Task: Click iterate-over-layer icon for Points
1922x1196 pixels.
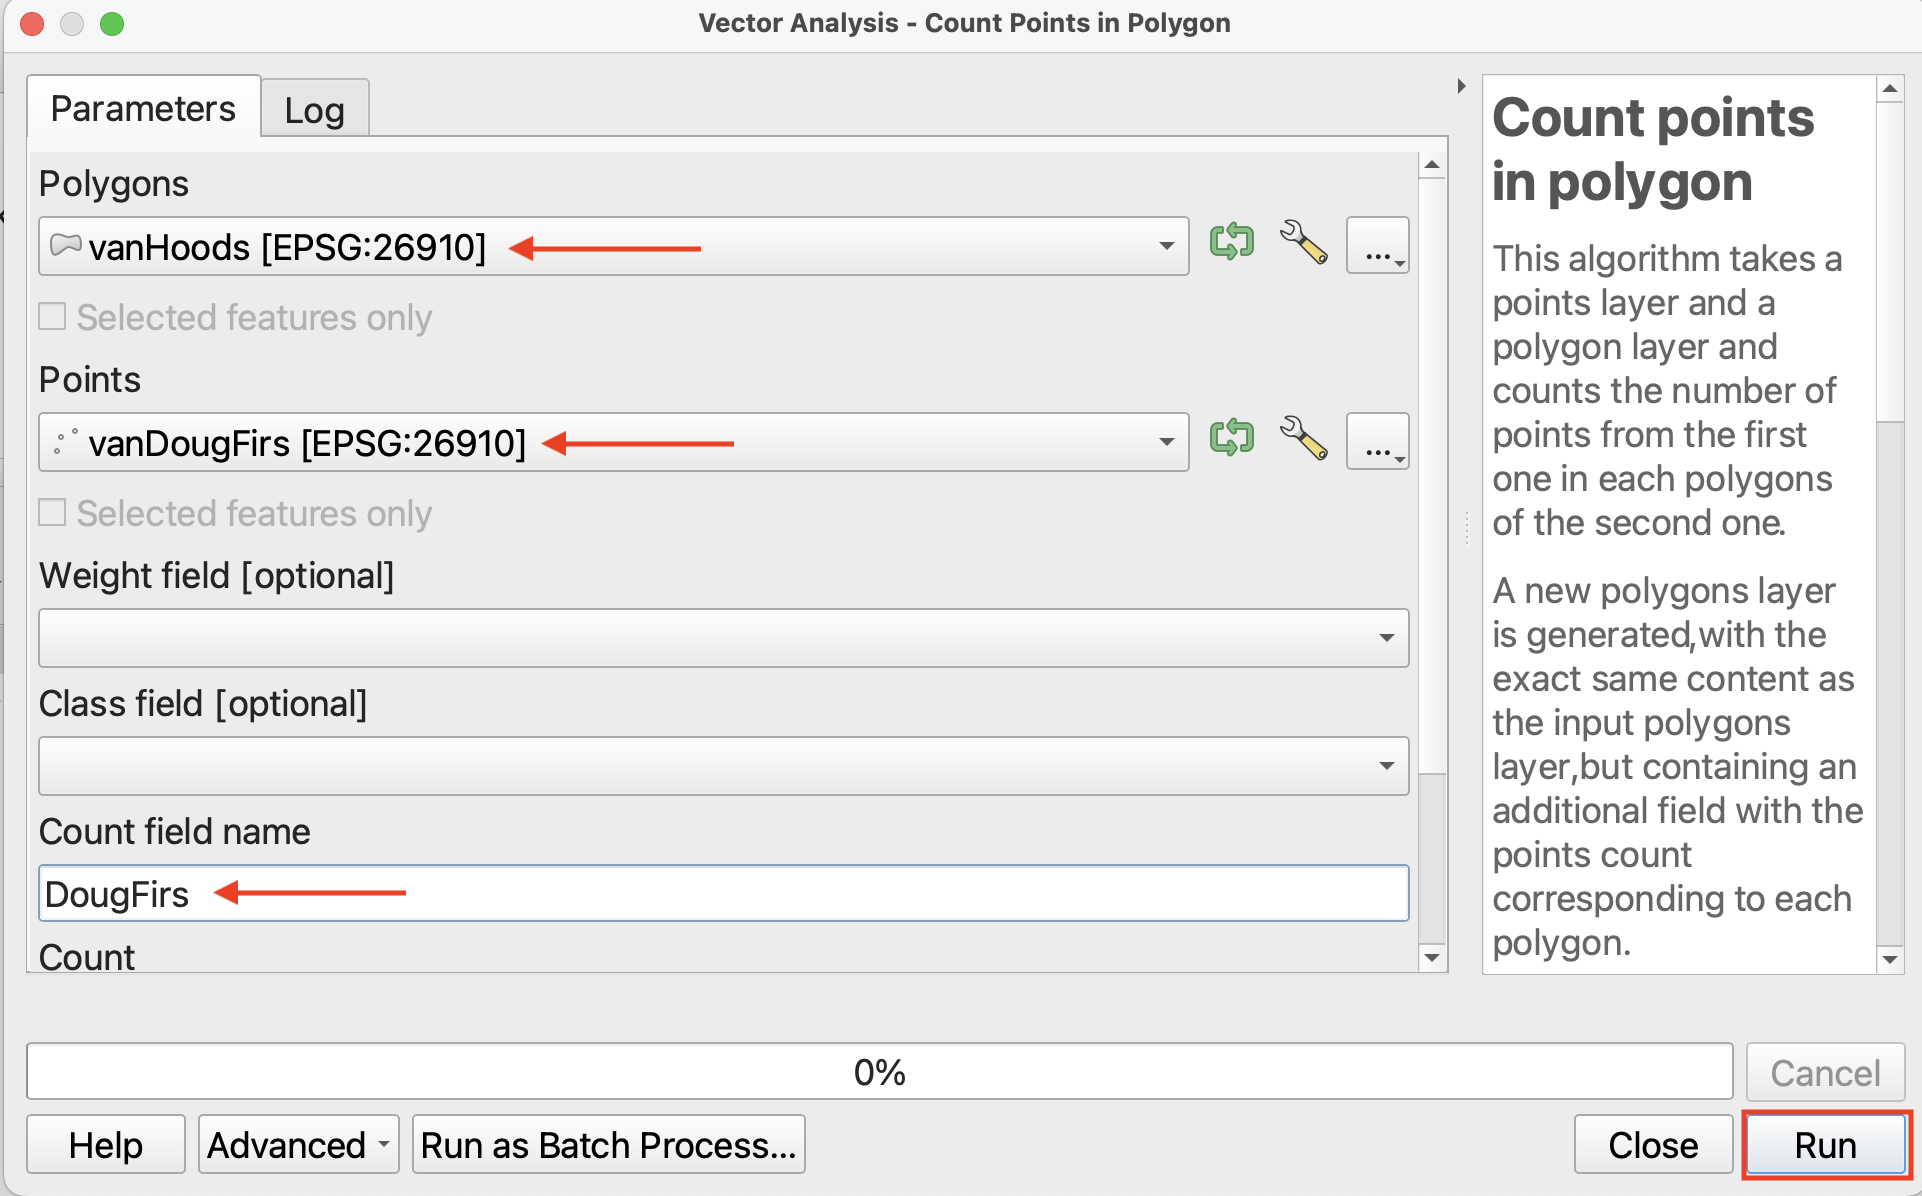Action: pos(1231,439)
